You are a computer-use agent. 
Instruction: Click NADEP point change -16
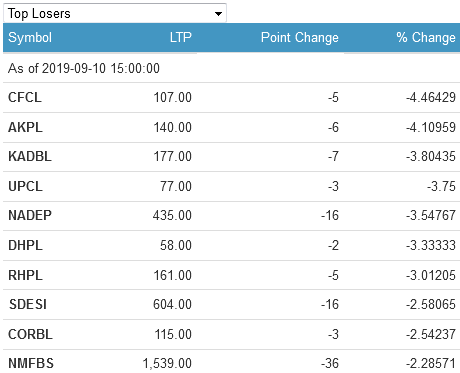(x=330, y=215)
